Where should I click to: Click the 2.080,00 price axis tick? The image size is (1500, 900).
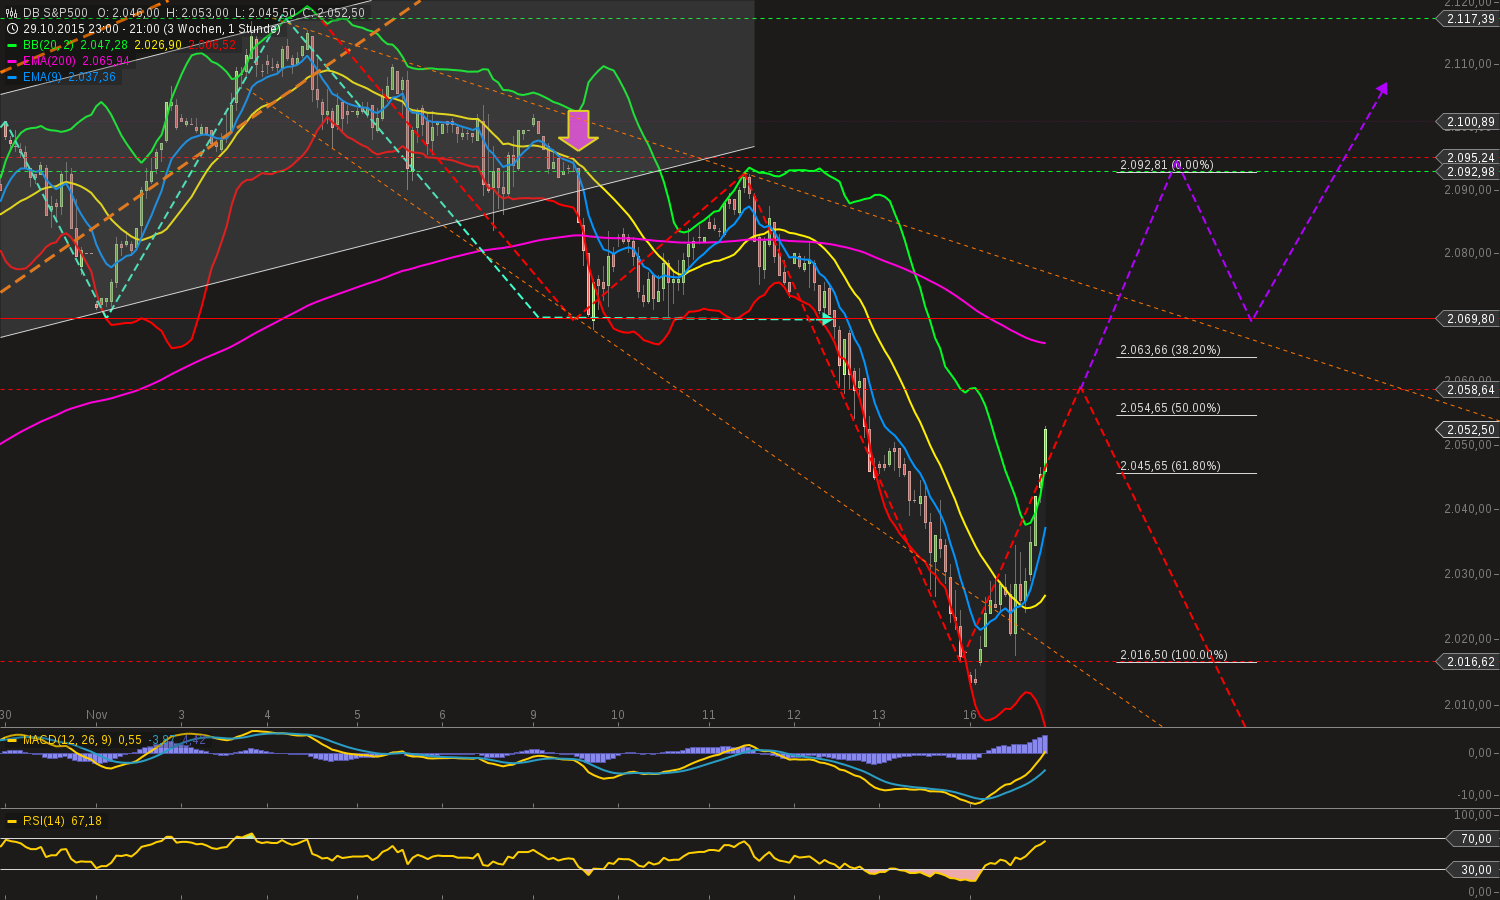click(x=1470, y=253)
